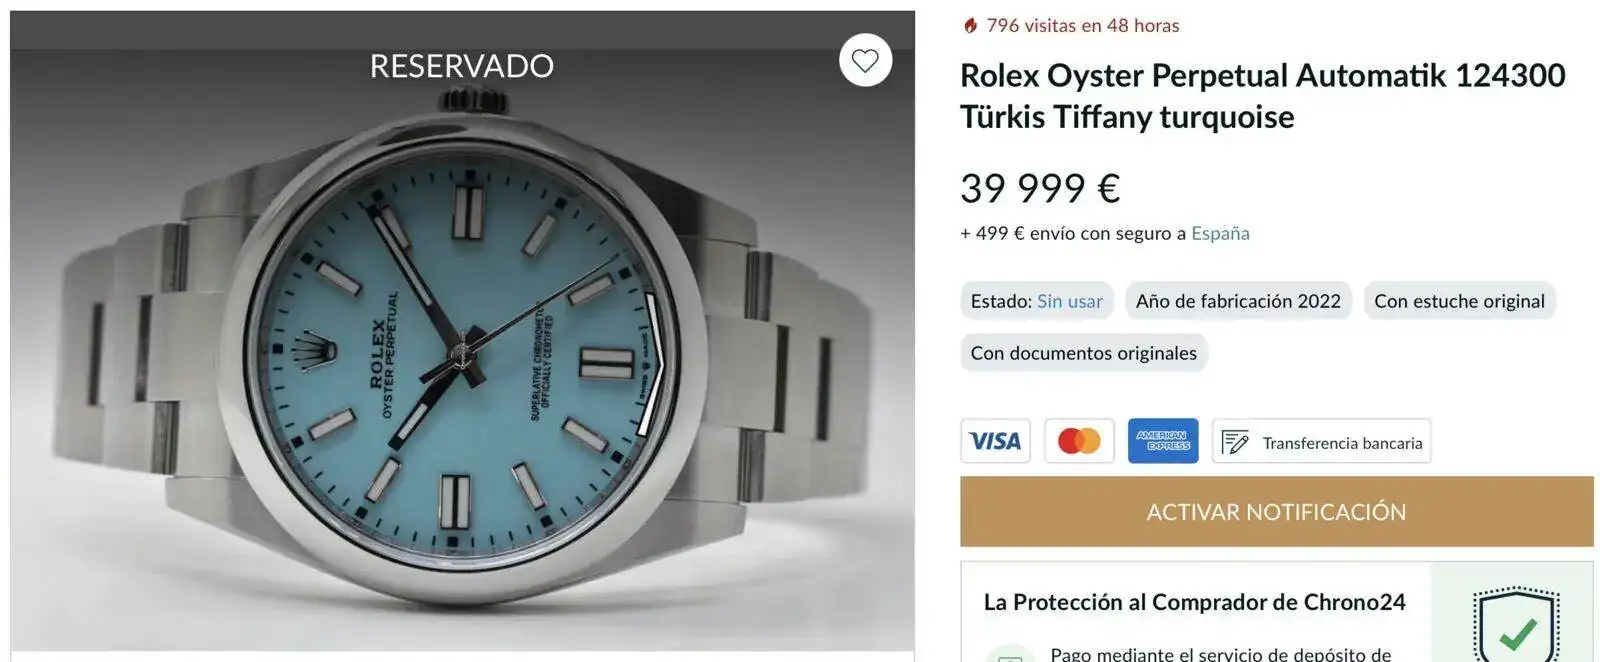1600x662 pixels.
Task: Open the turquoise Rolex watch photo
Action: point(462,350)
